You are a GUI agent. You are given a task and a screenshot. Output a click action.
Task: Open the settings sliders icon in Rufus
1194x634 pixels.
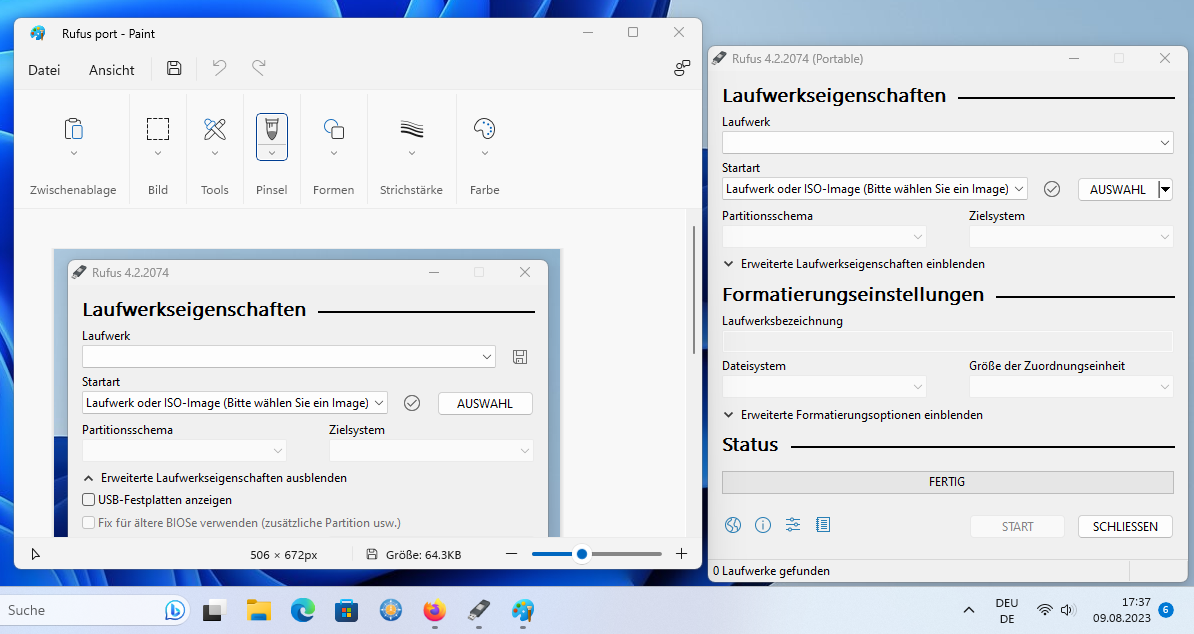pos(793,524)
